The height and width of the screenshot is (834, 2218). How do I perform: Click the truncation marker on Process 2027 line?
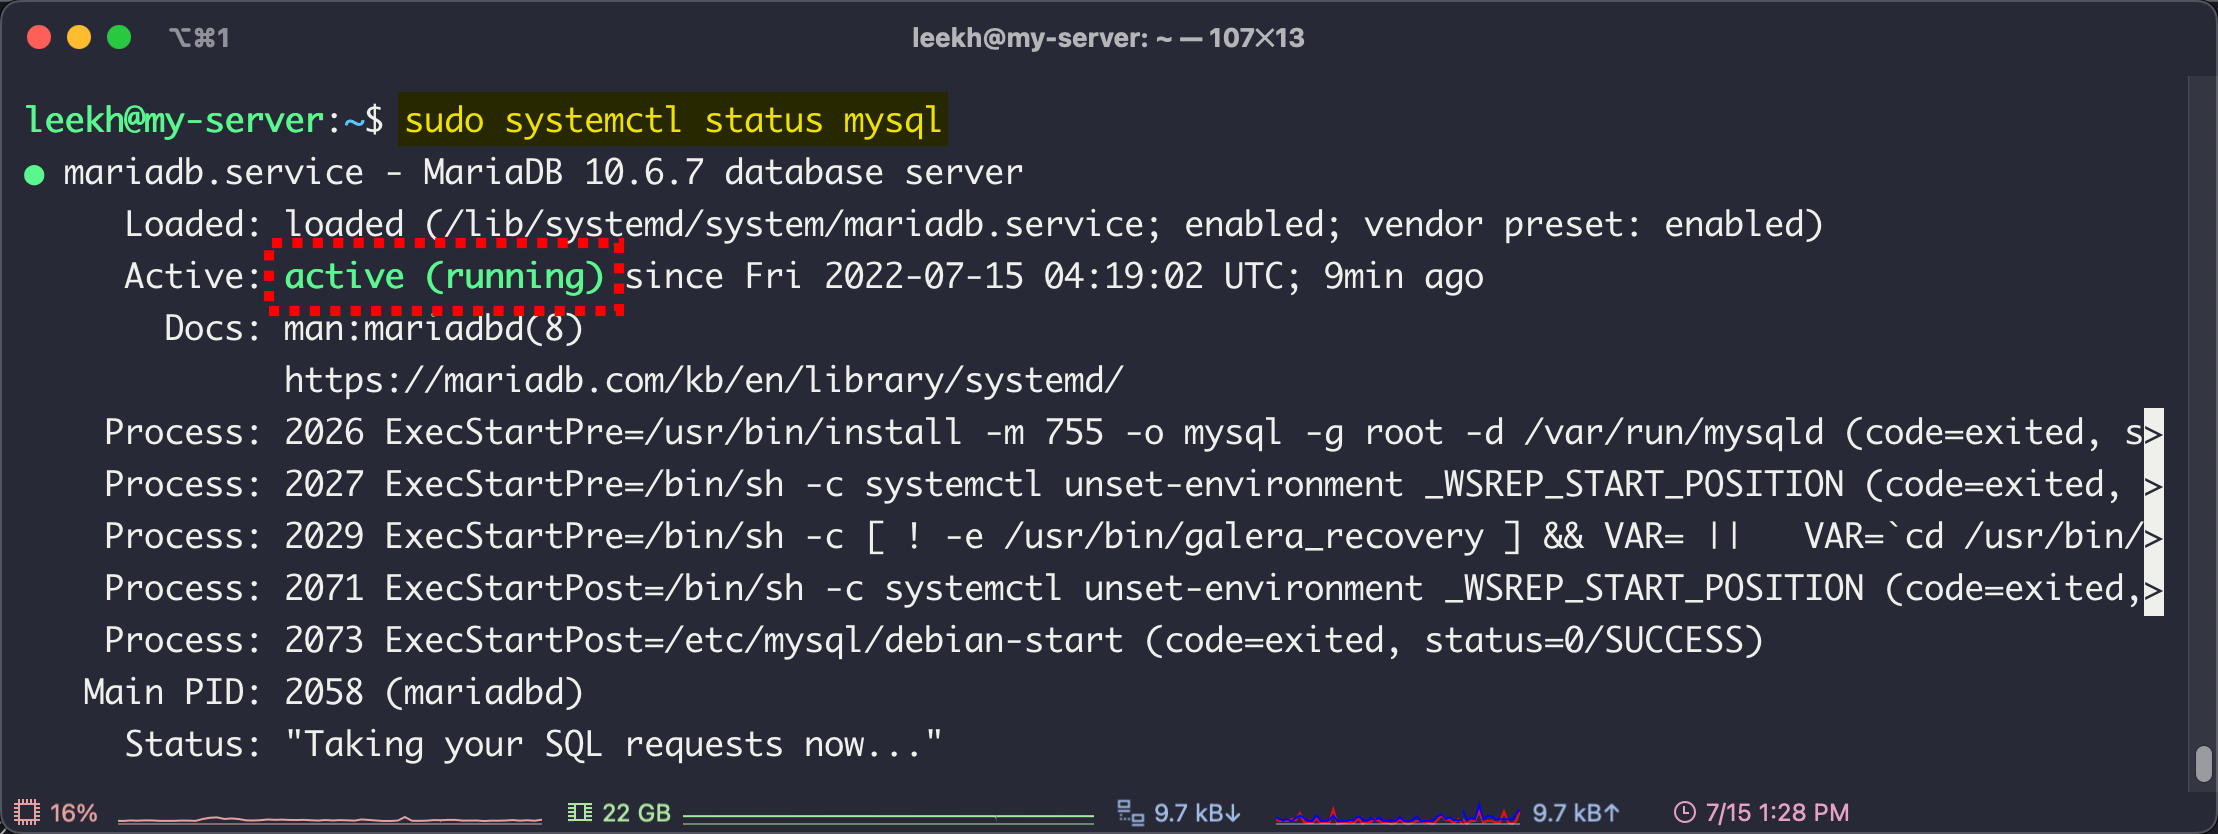pos(2153,485)
